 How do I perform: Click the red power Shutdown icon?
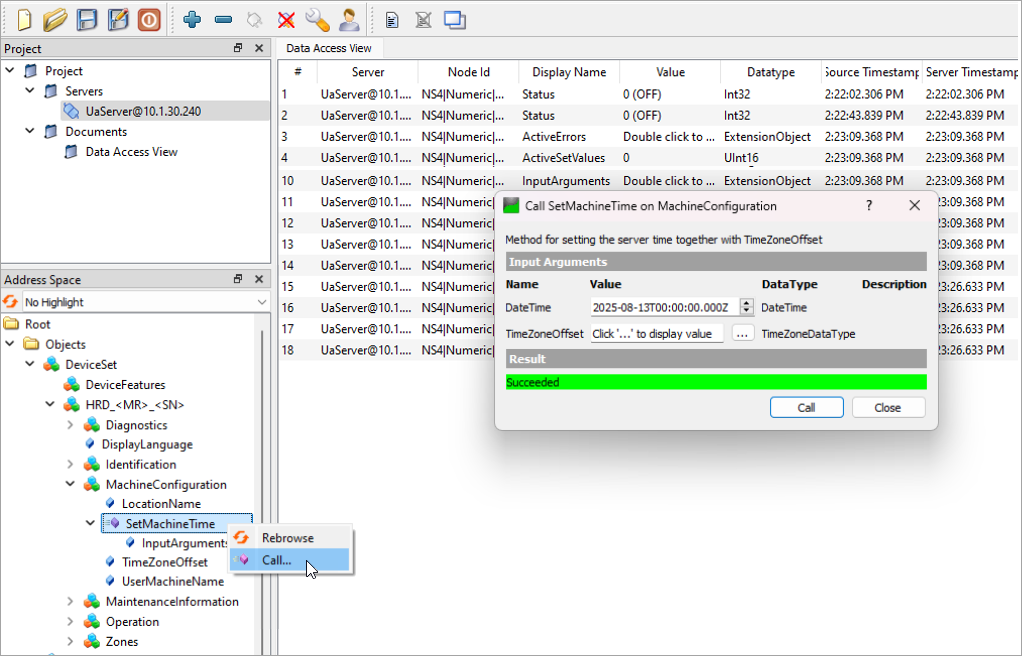149,19
